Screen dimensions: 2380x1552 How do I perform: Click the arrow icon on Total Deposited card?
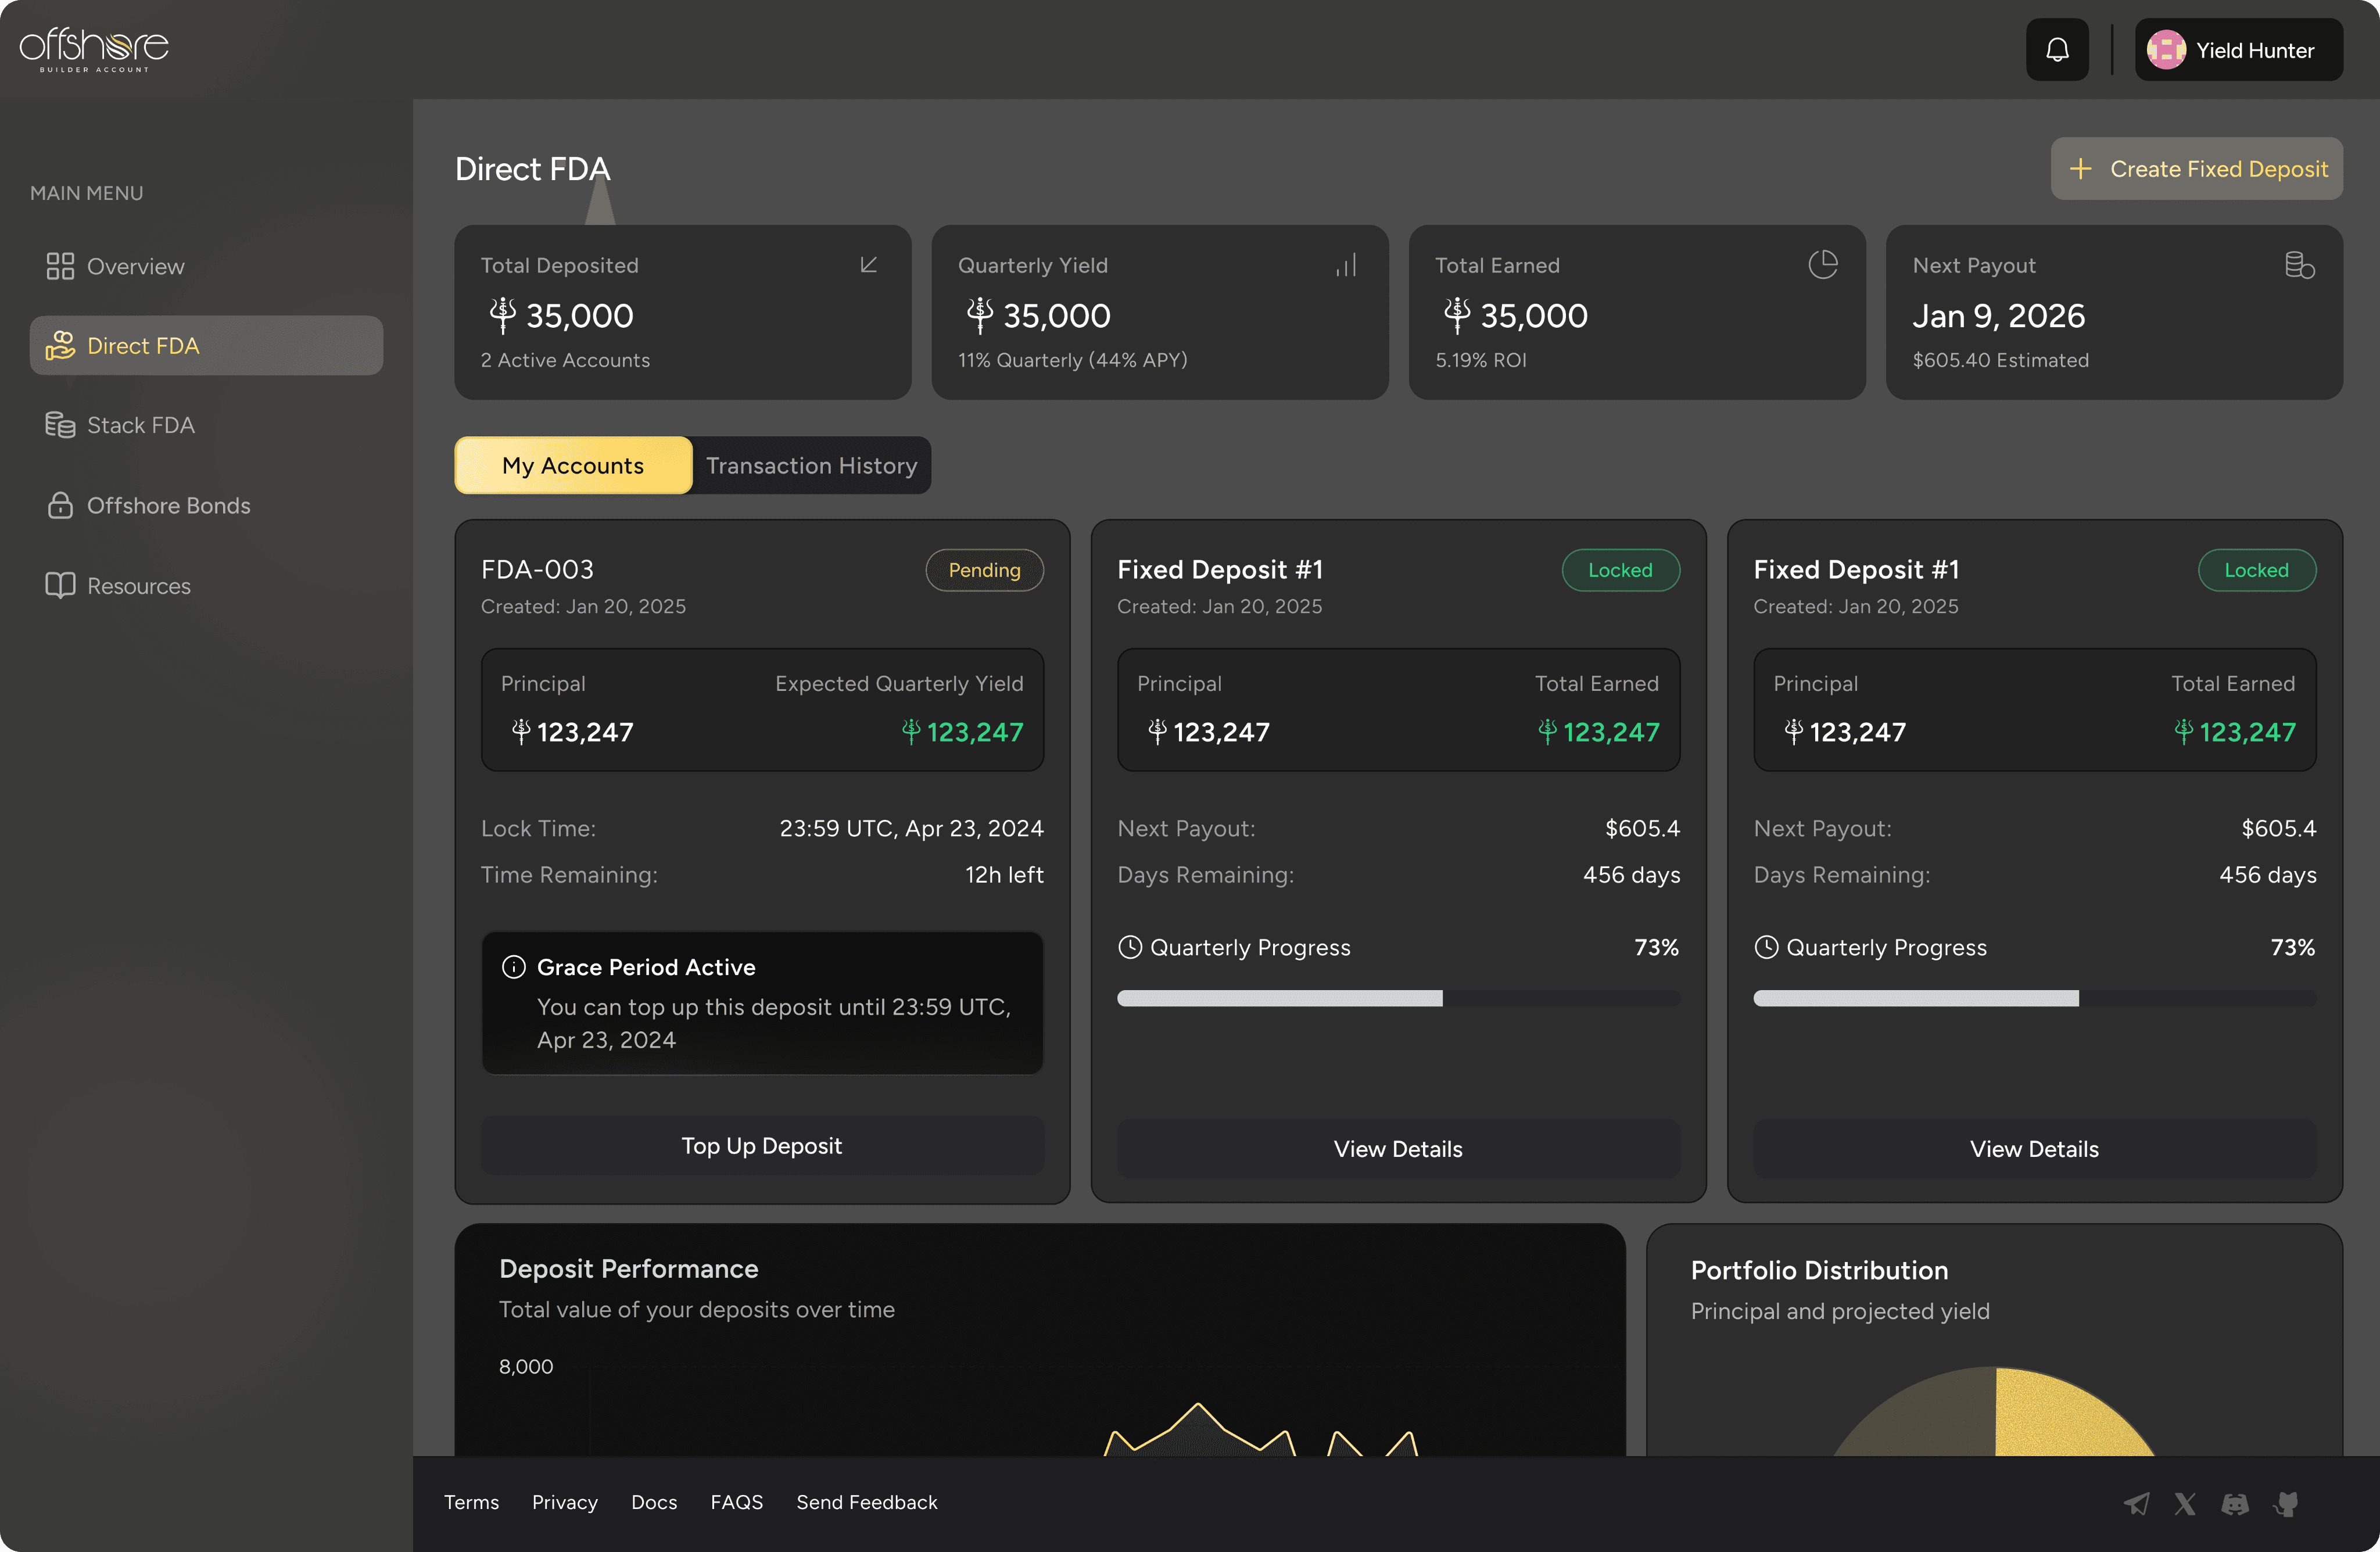point(868,265)
